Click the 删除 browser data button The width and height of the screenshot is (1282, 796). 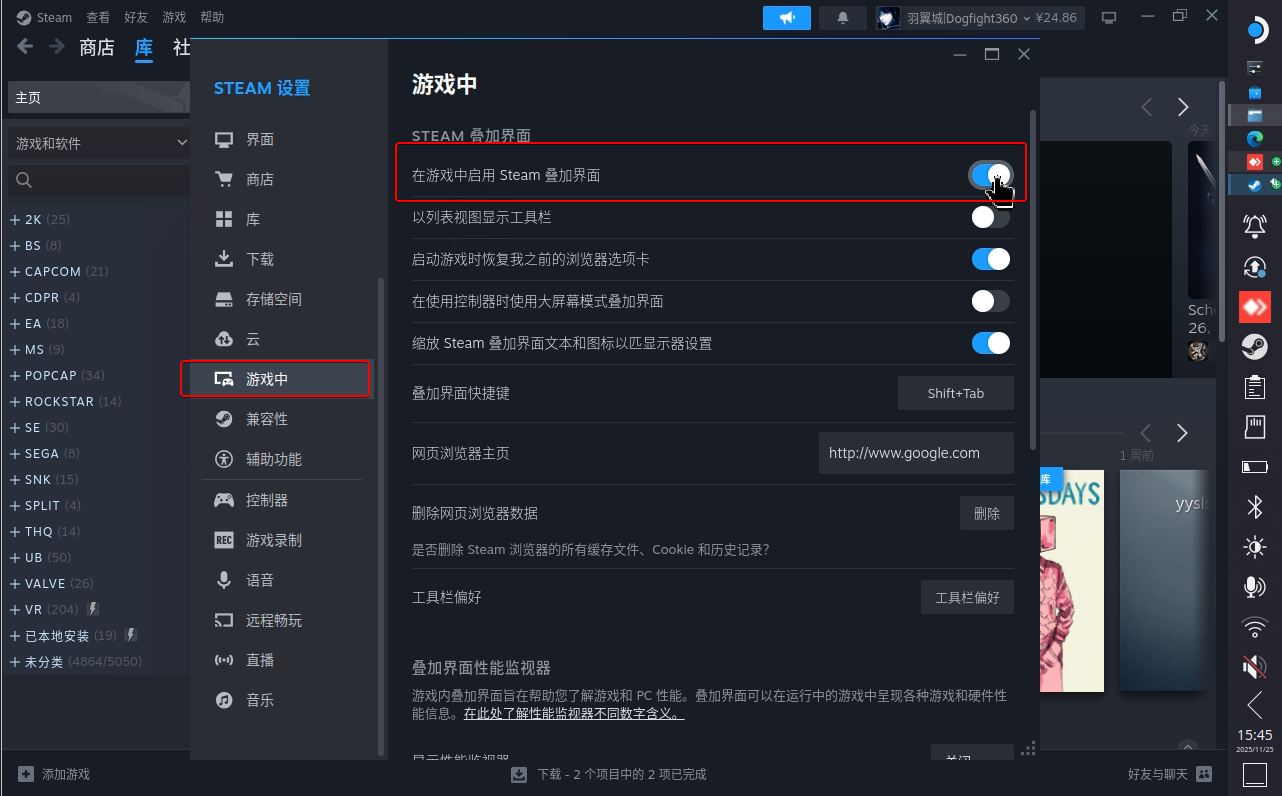986,513
